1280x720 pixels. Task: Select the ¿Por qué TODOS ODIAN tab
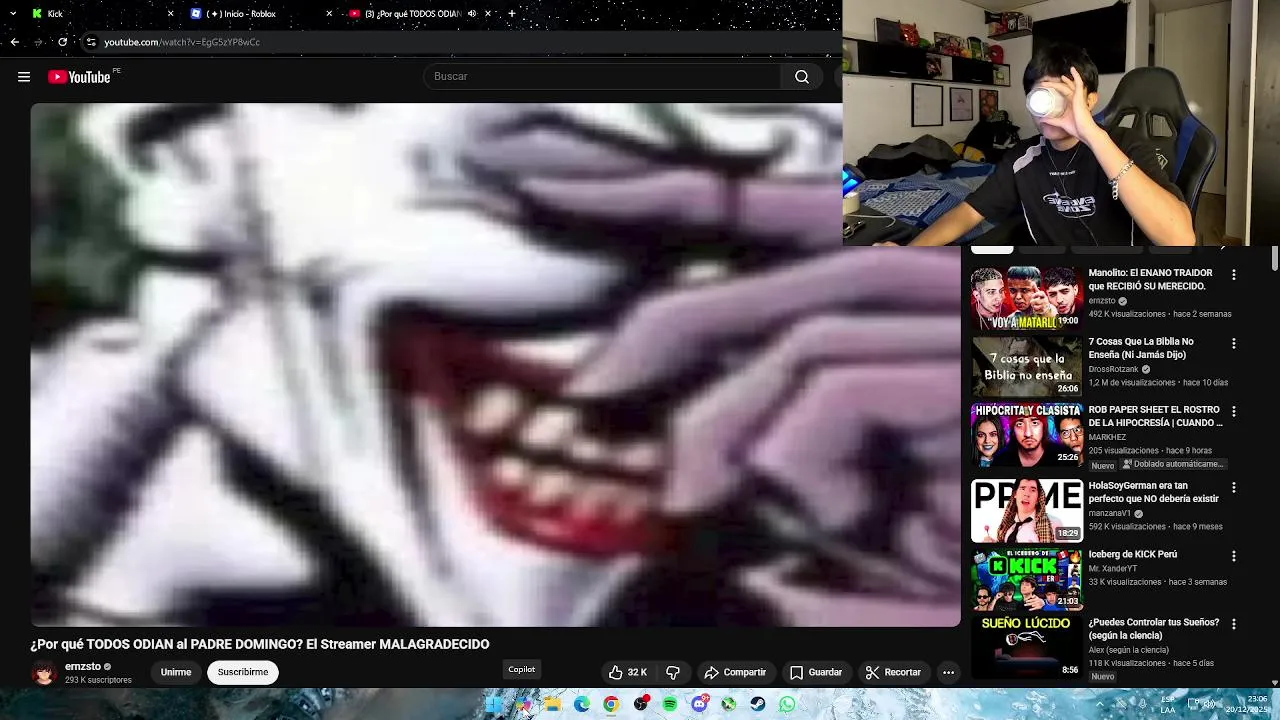[x=419, y=14]
